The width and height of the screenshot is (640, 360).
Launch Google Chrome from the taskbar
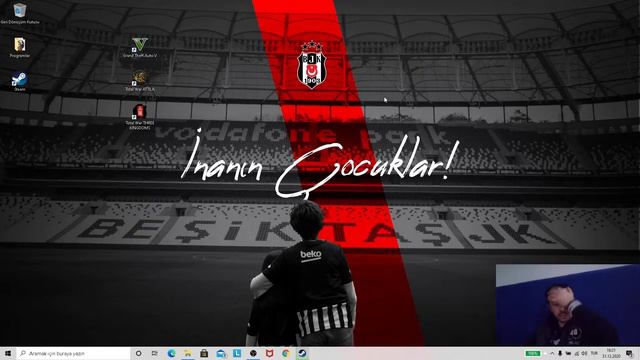click(x=286, y=353)
